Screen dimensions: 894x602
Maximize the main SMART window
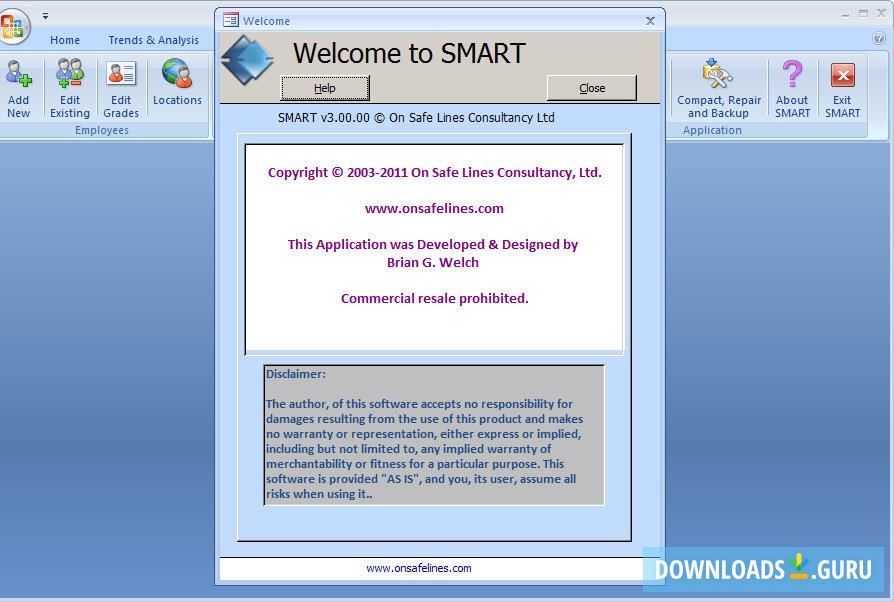(863, 13)
